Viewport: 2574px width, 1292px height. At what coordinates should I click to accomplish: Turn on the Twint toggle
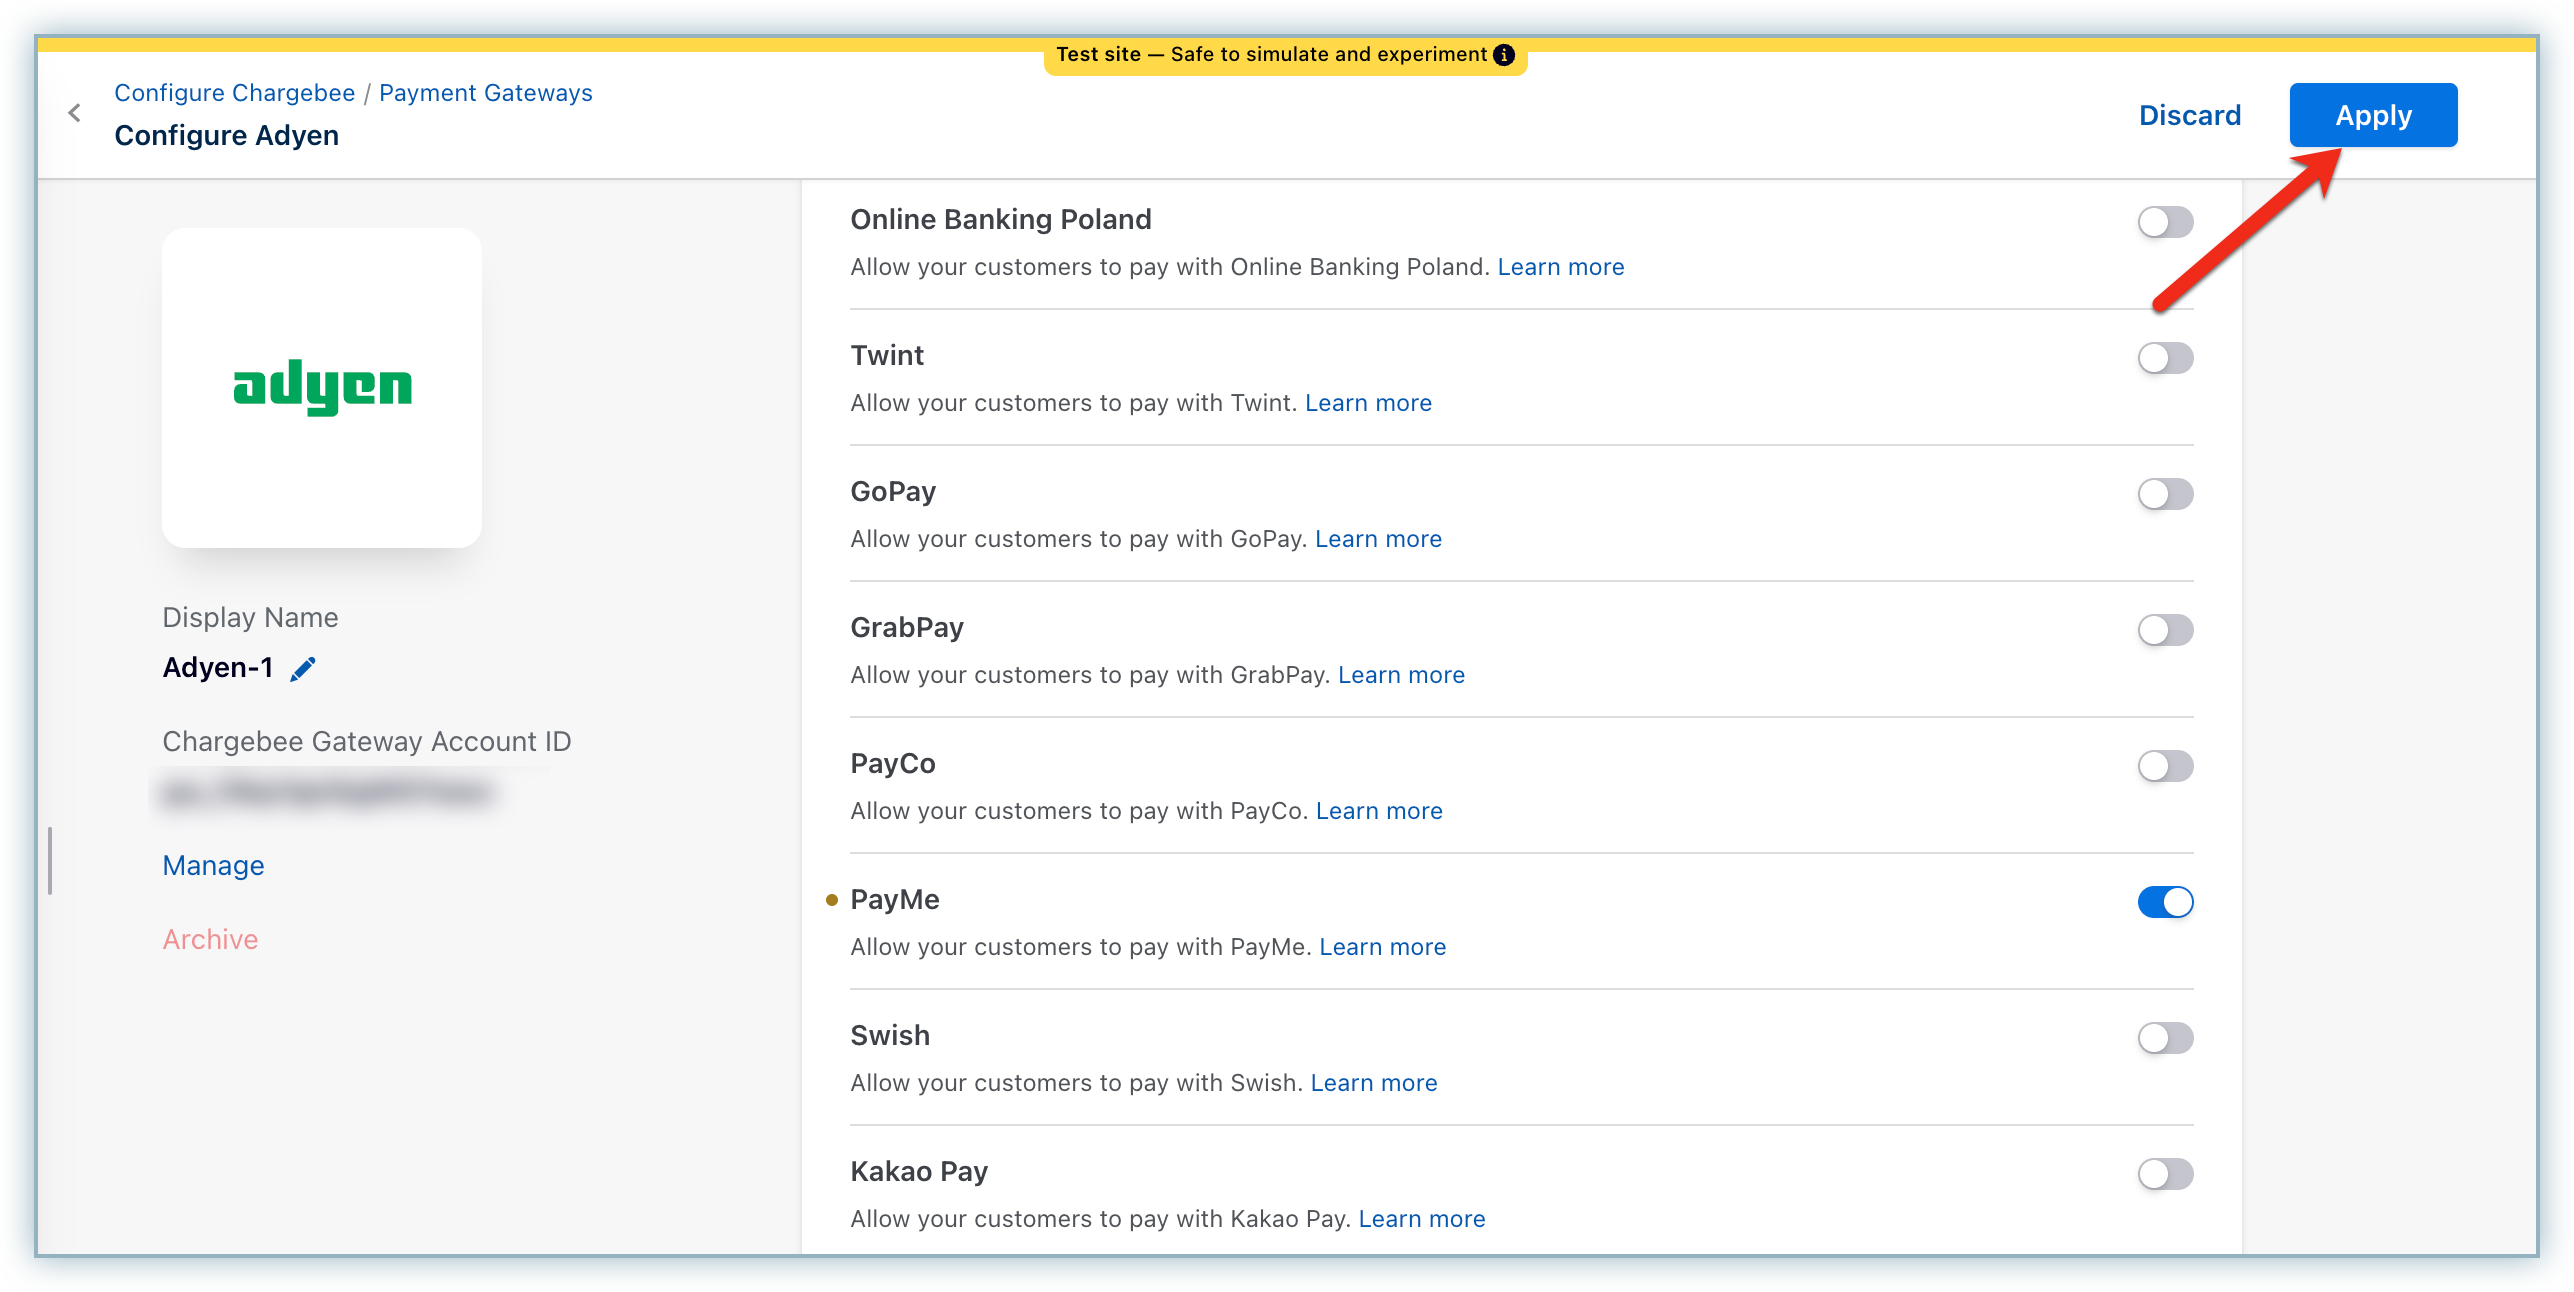click(2165, 358)
